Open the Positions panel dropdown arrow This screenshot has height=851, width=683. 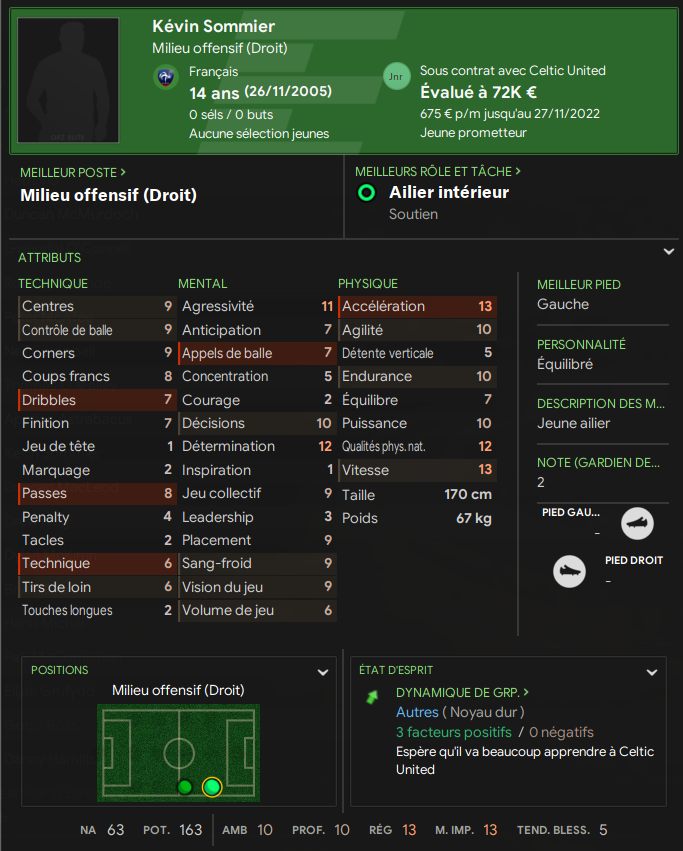click(x=322, y=672)
